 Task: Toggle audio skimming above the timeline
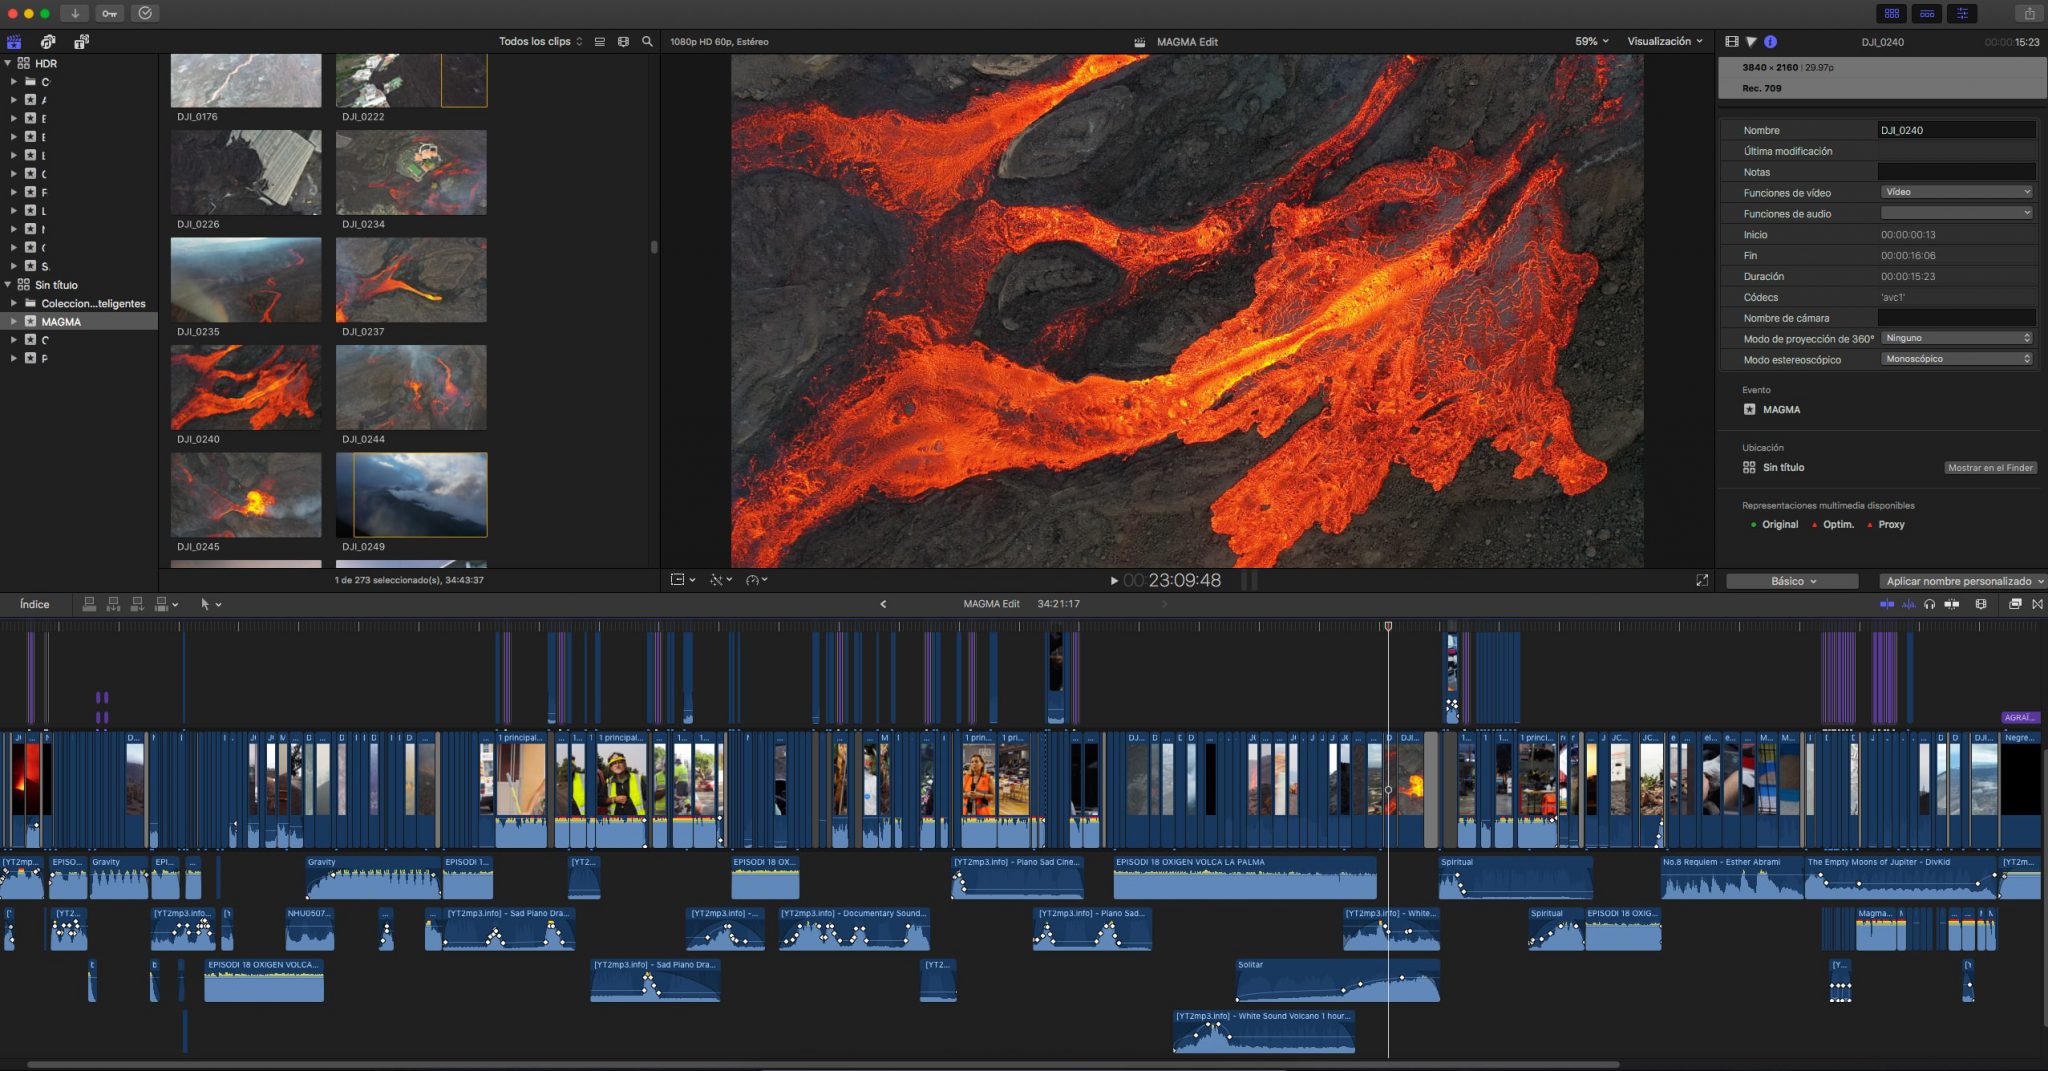point(1907,604)
